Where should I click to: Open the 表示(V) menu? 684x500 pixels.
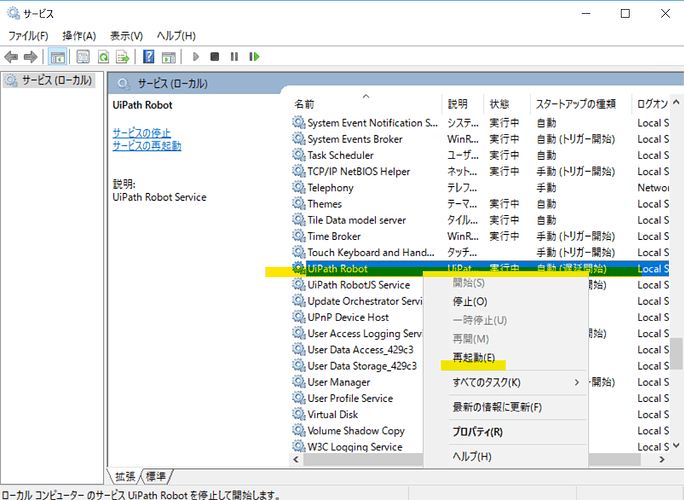(x=127, y=36)
